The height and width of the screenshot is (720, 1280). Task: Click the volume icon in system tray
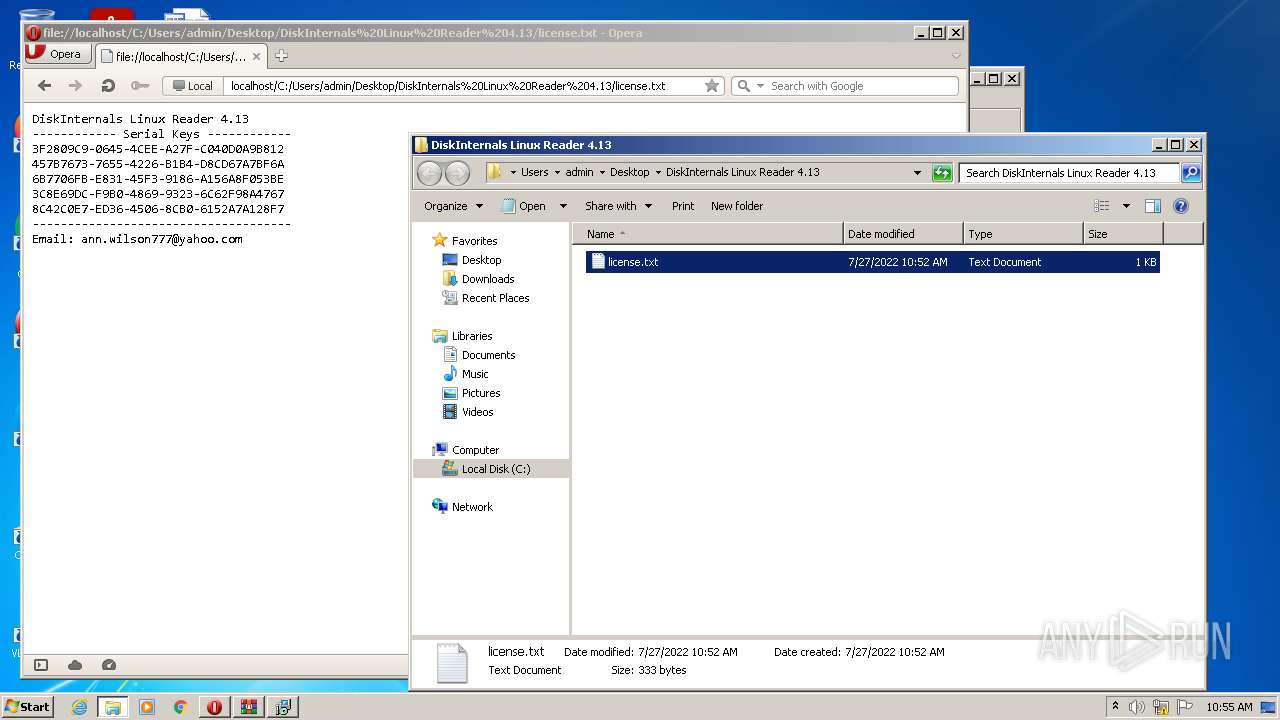tap(1137, 707)
